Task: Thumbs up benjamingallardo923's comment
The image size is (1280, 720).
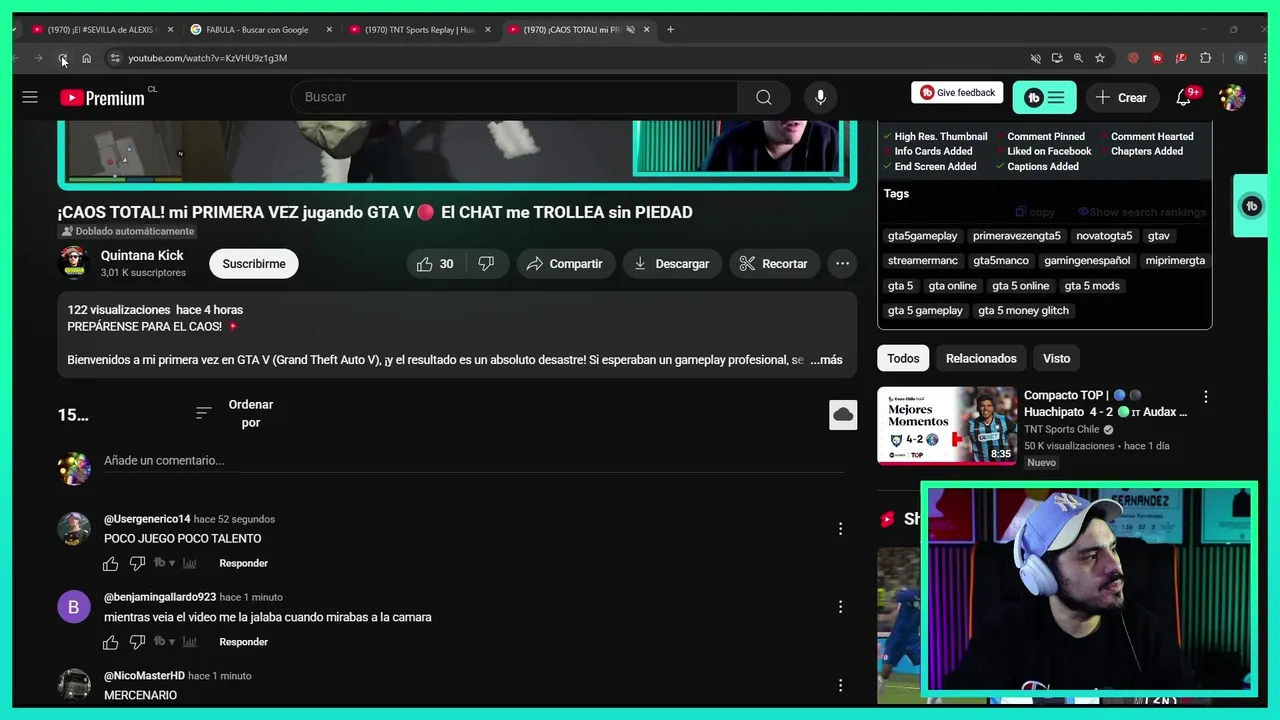Action: 111,642
